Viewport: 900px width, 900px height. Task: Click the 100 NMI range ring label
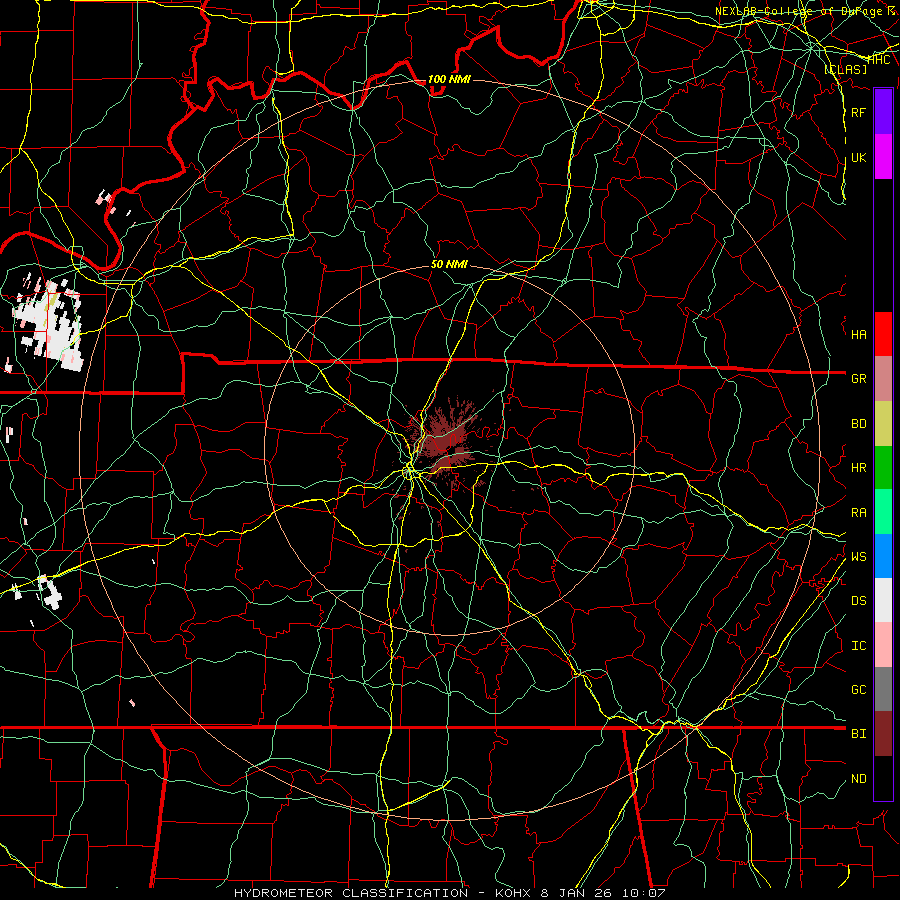449,79
